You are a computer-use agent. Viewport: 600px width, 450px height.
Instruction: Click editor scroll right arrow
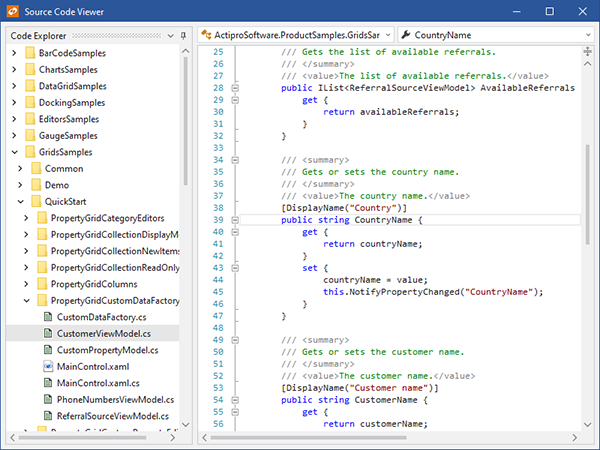point(574,437)
